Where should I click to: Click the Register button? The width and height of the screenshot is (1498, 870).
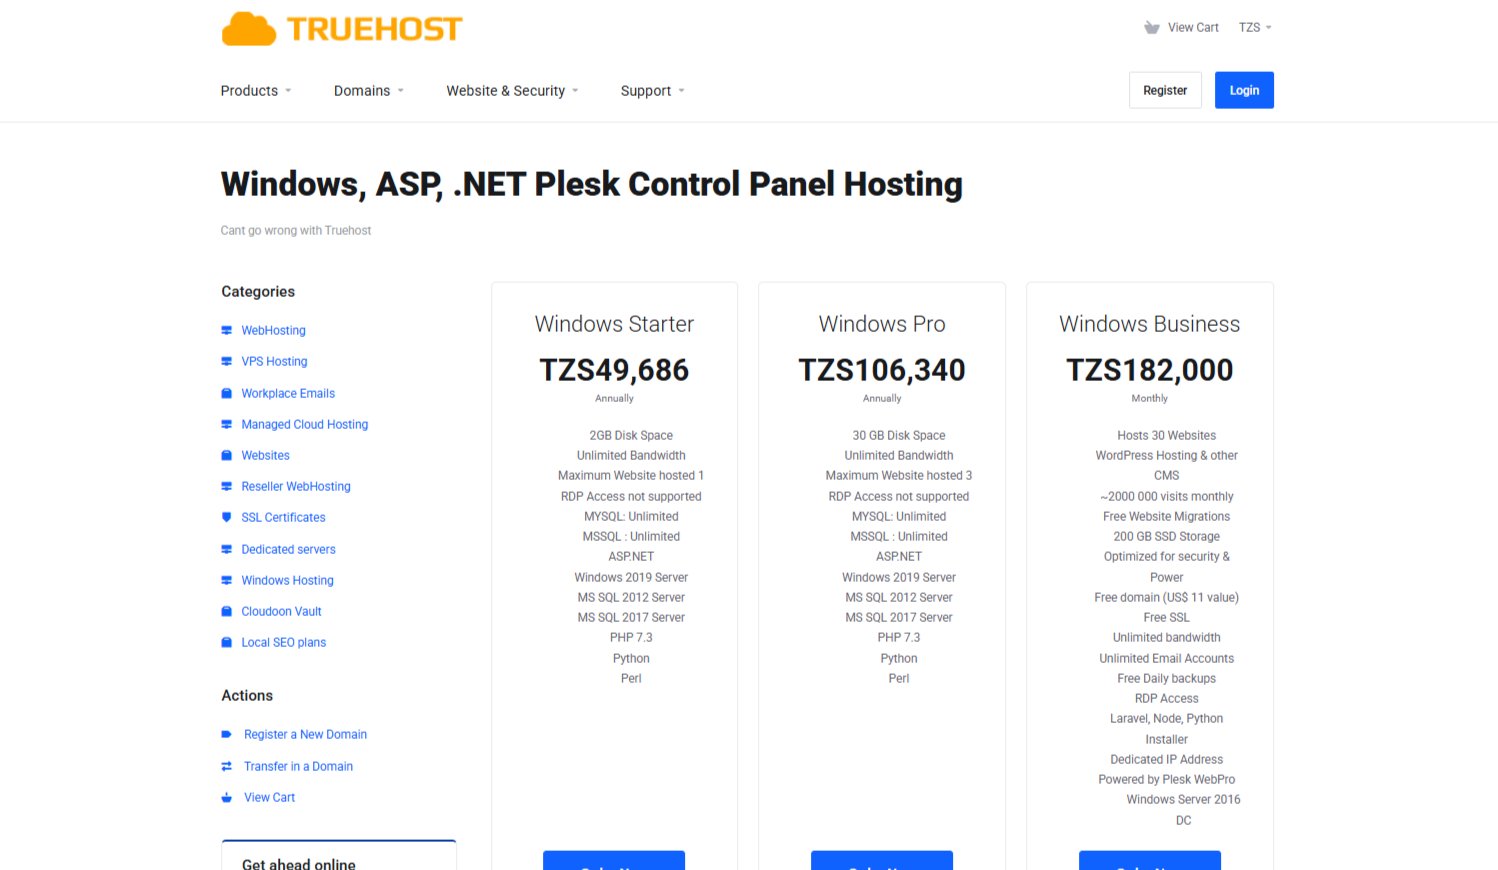coord(1164,90)
